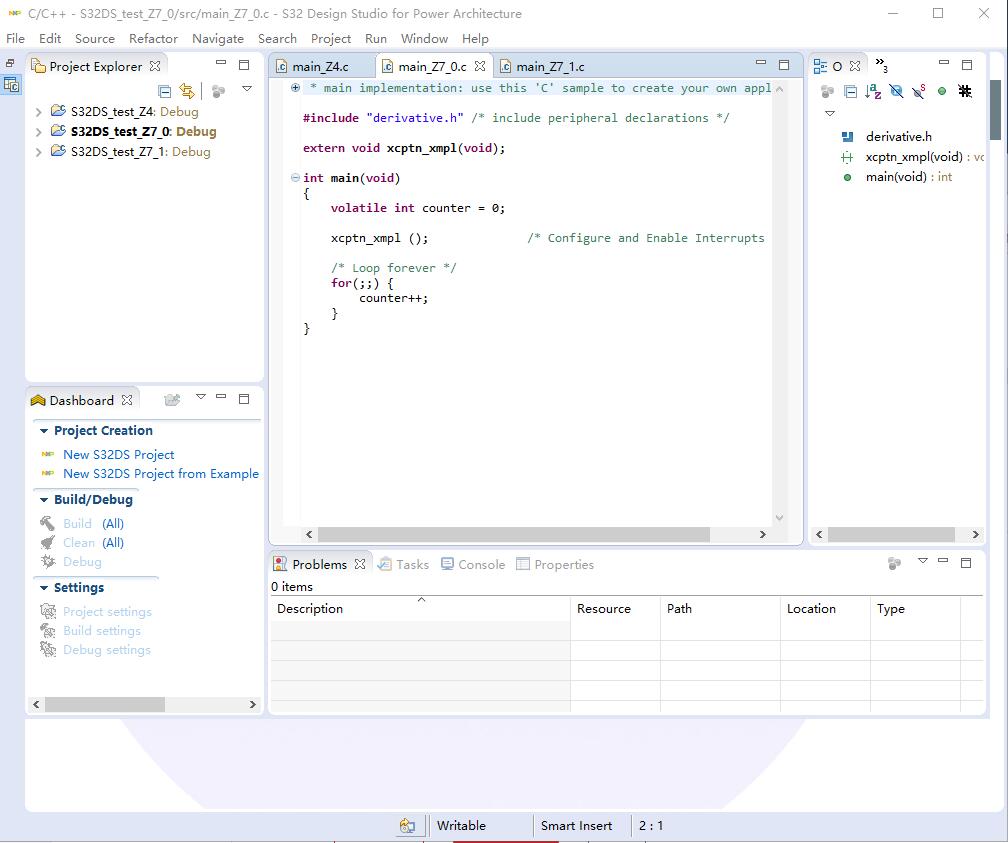Click the C/C++ perspective icon
The width and height of the screenshot is (1008, 843).
[12, 85]
